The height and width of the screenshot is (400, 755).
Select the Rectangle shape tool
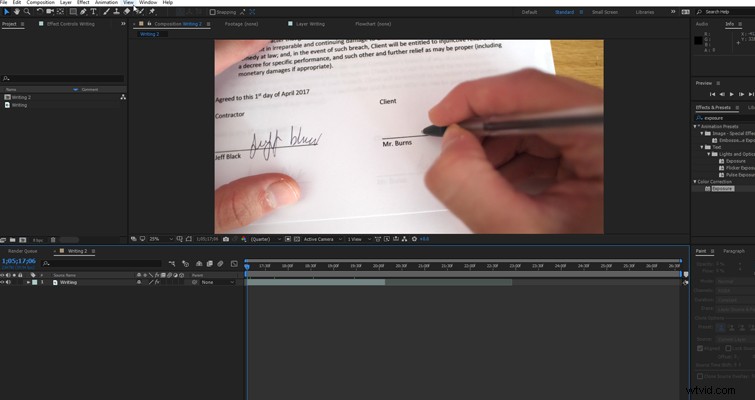pos(73,12)
